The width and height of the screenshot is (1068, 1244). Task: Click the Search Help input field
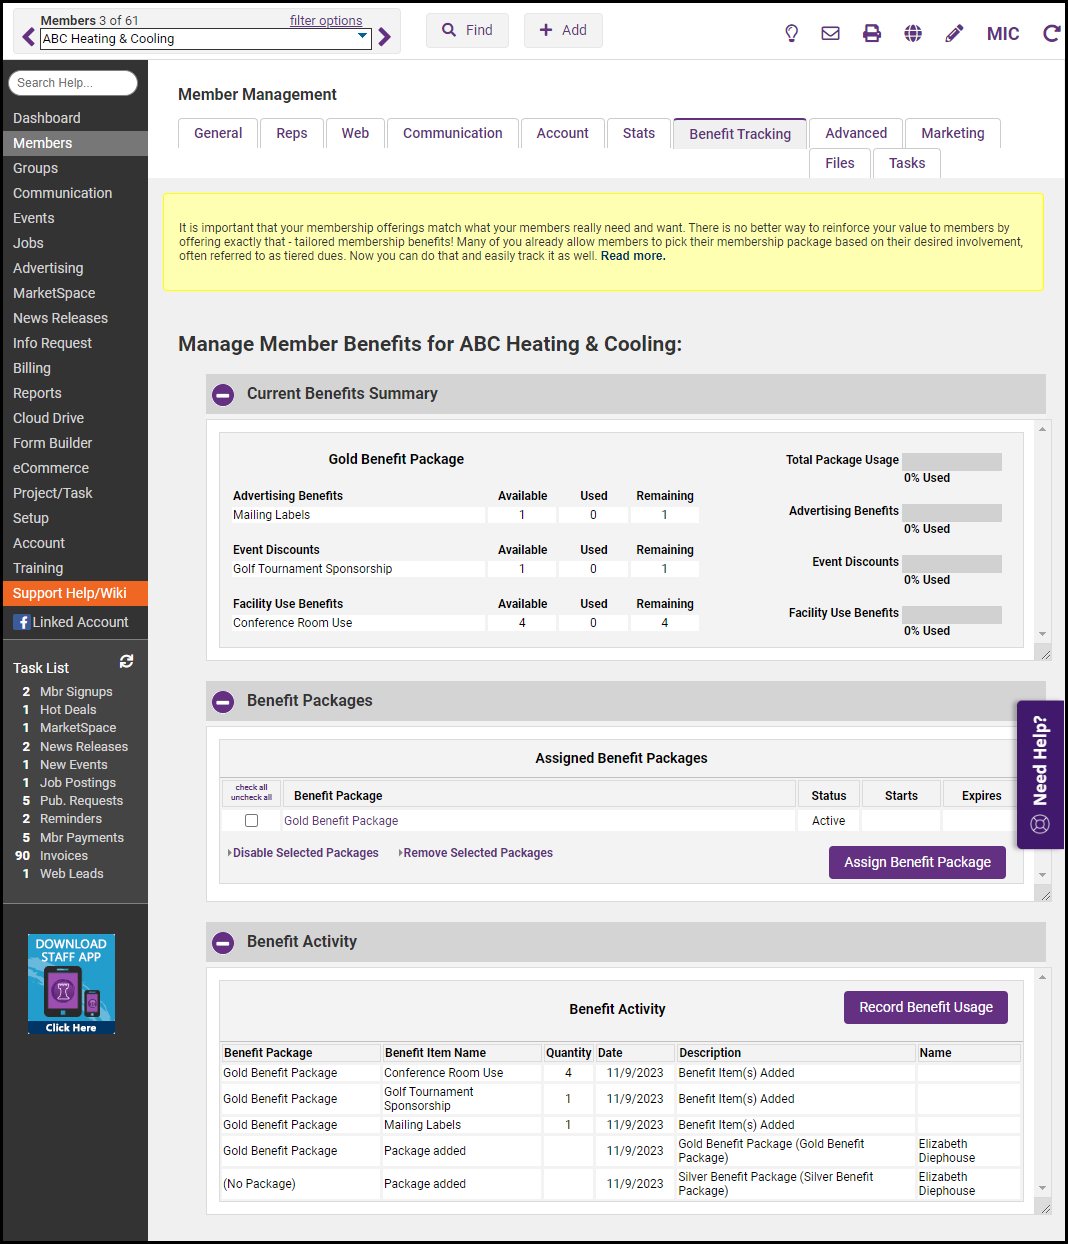click(73, 83)
